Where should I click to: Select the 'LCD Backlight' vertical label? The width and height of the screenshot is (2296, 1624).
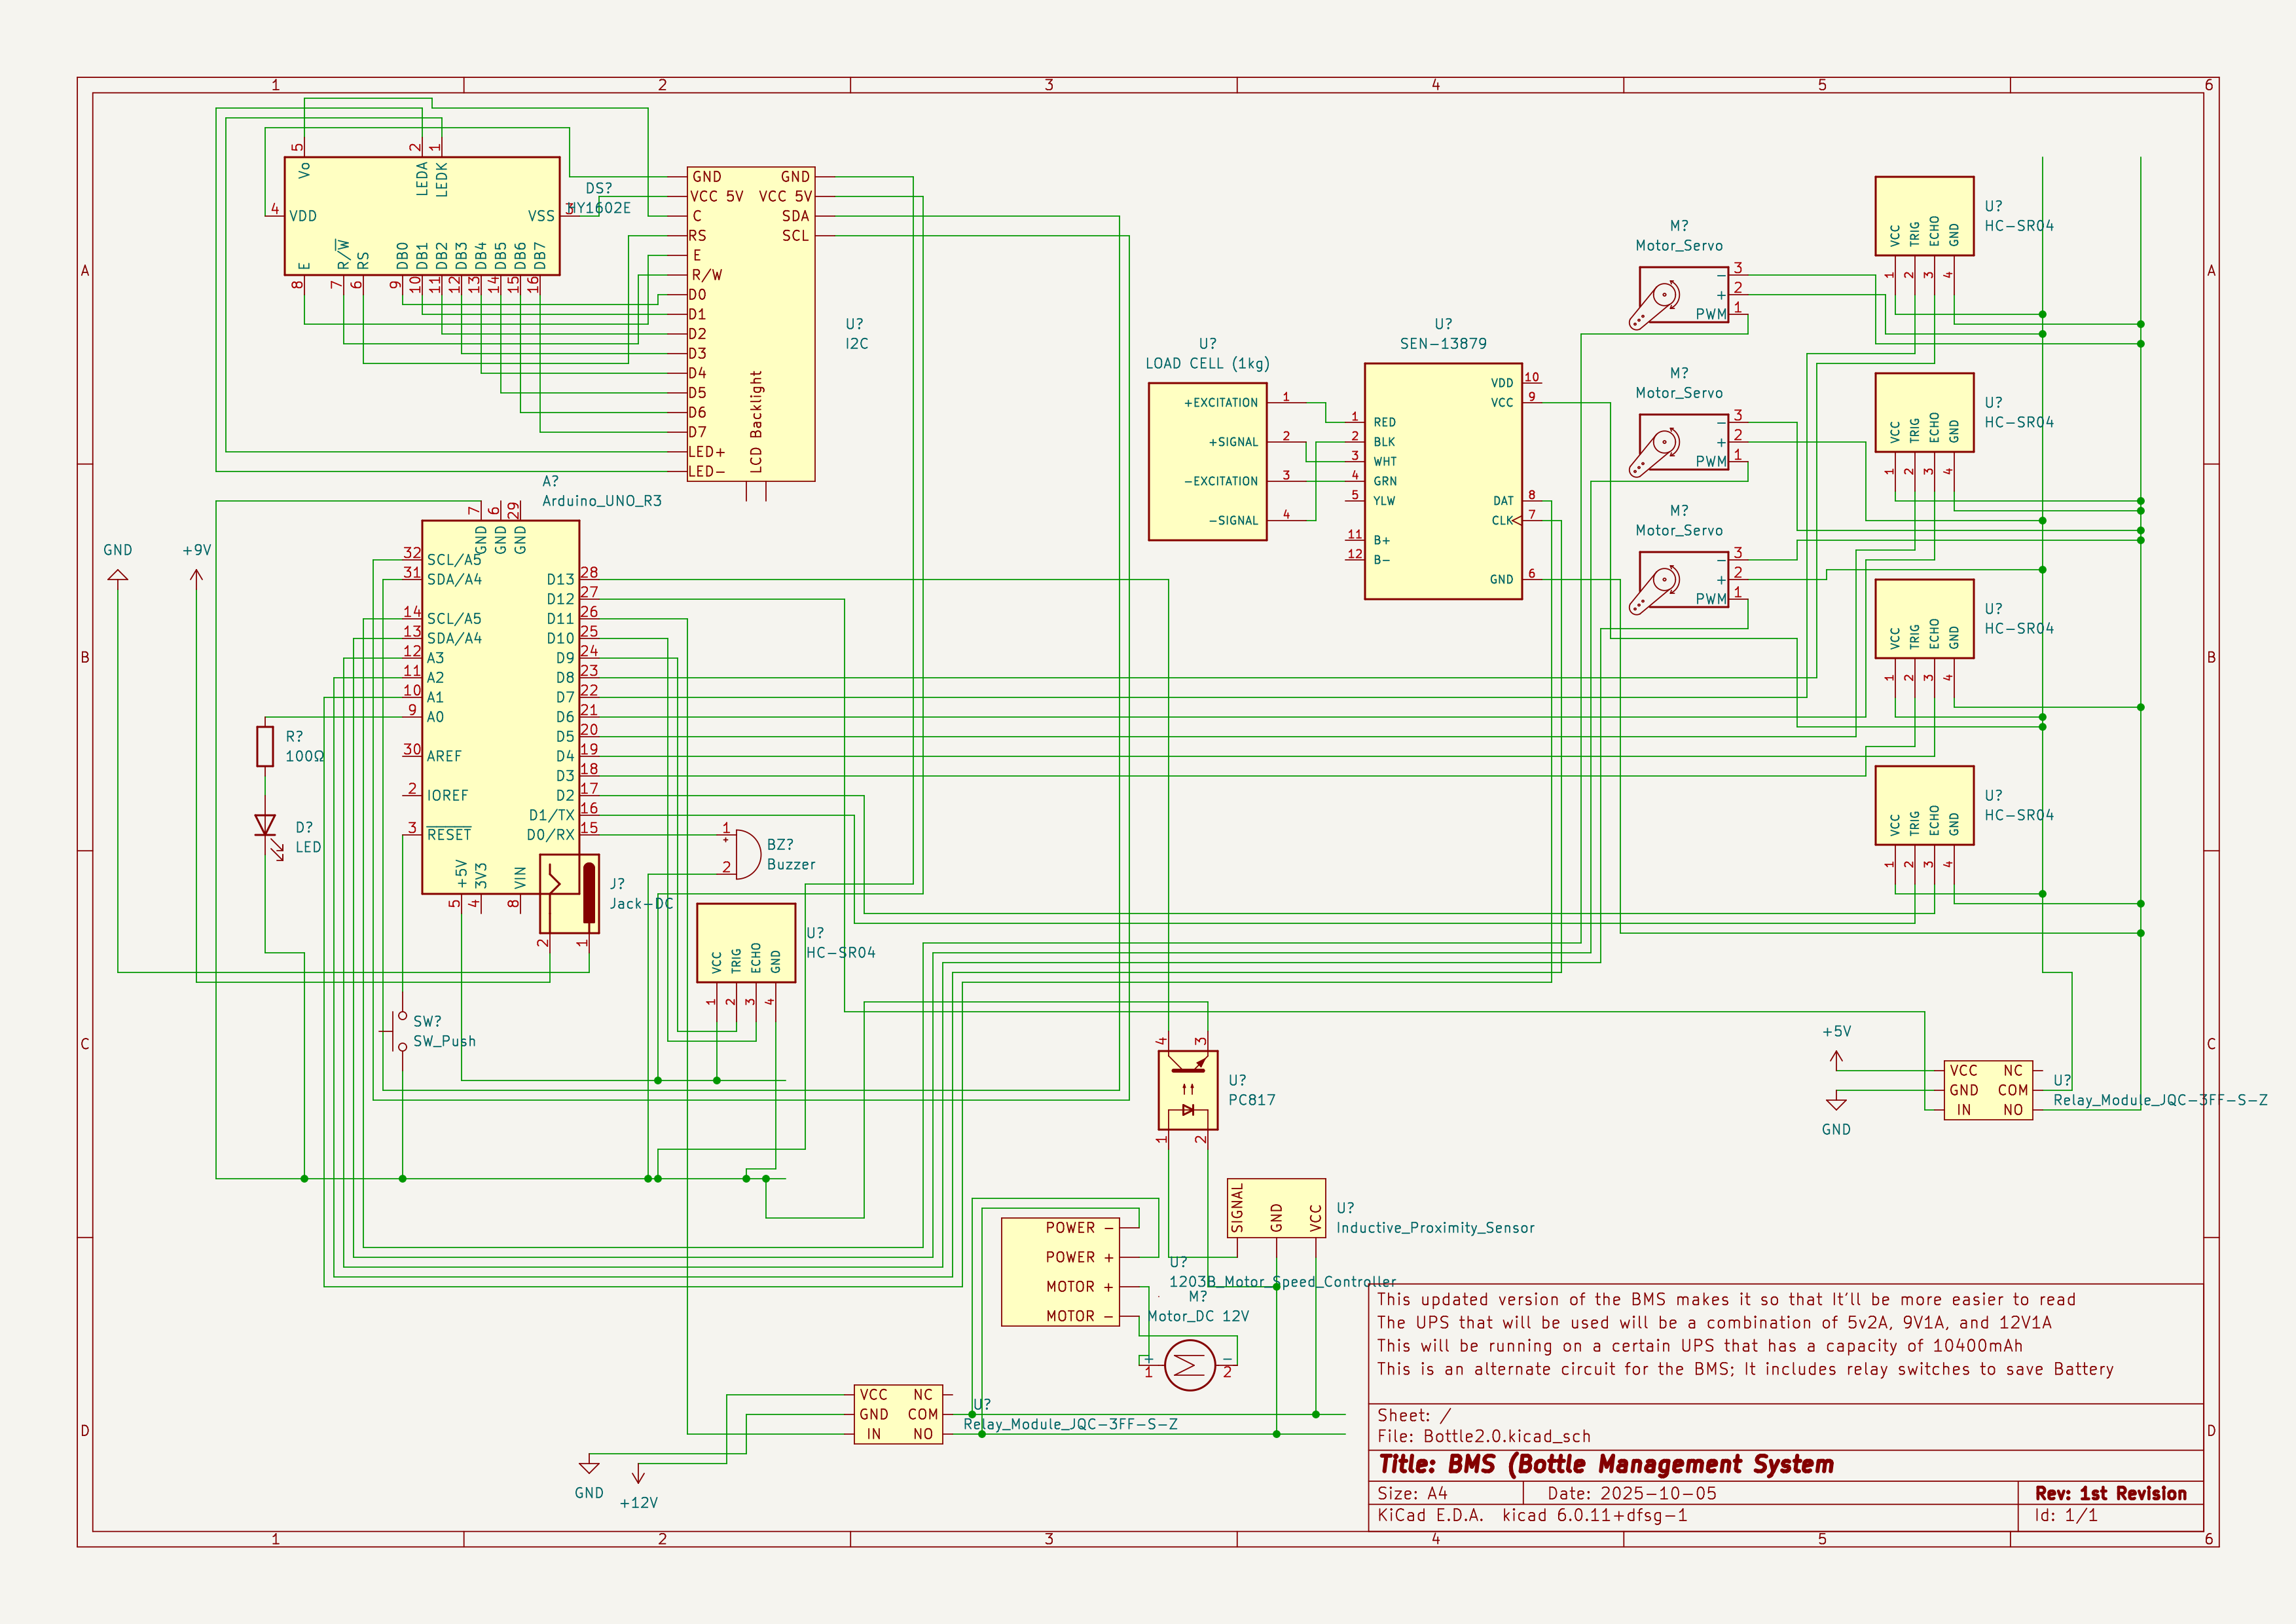(756, 421)
